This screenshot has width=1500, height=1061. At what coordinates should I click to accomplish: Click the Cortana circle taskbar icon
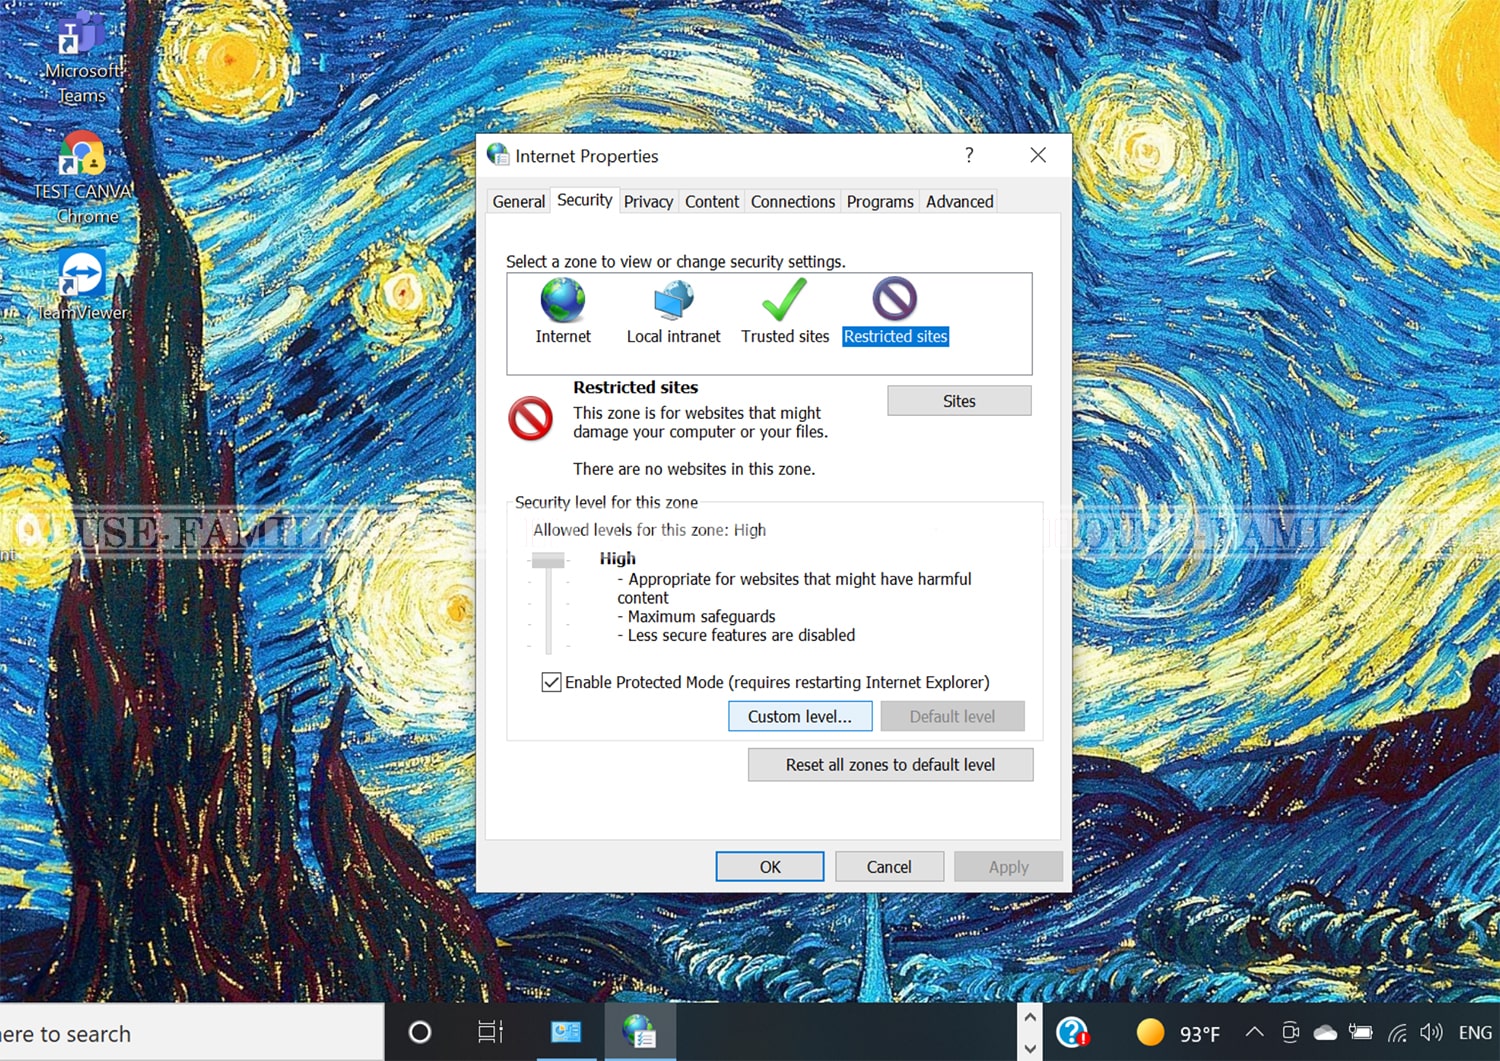click(420, 1032)
